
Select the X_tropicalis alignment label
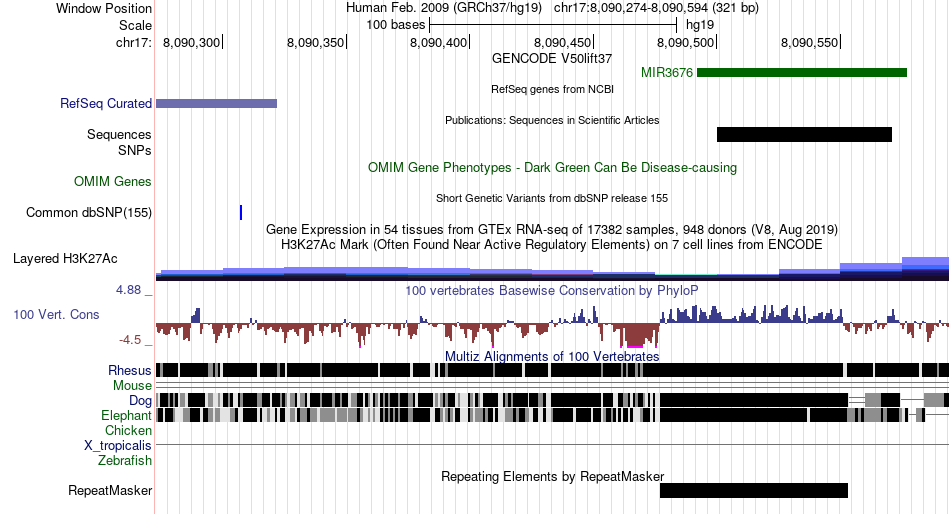click(x=118, y=446)
